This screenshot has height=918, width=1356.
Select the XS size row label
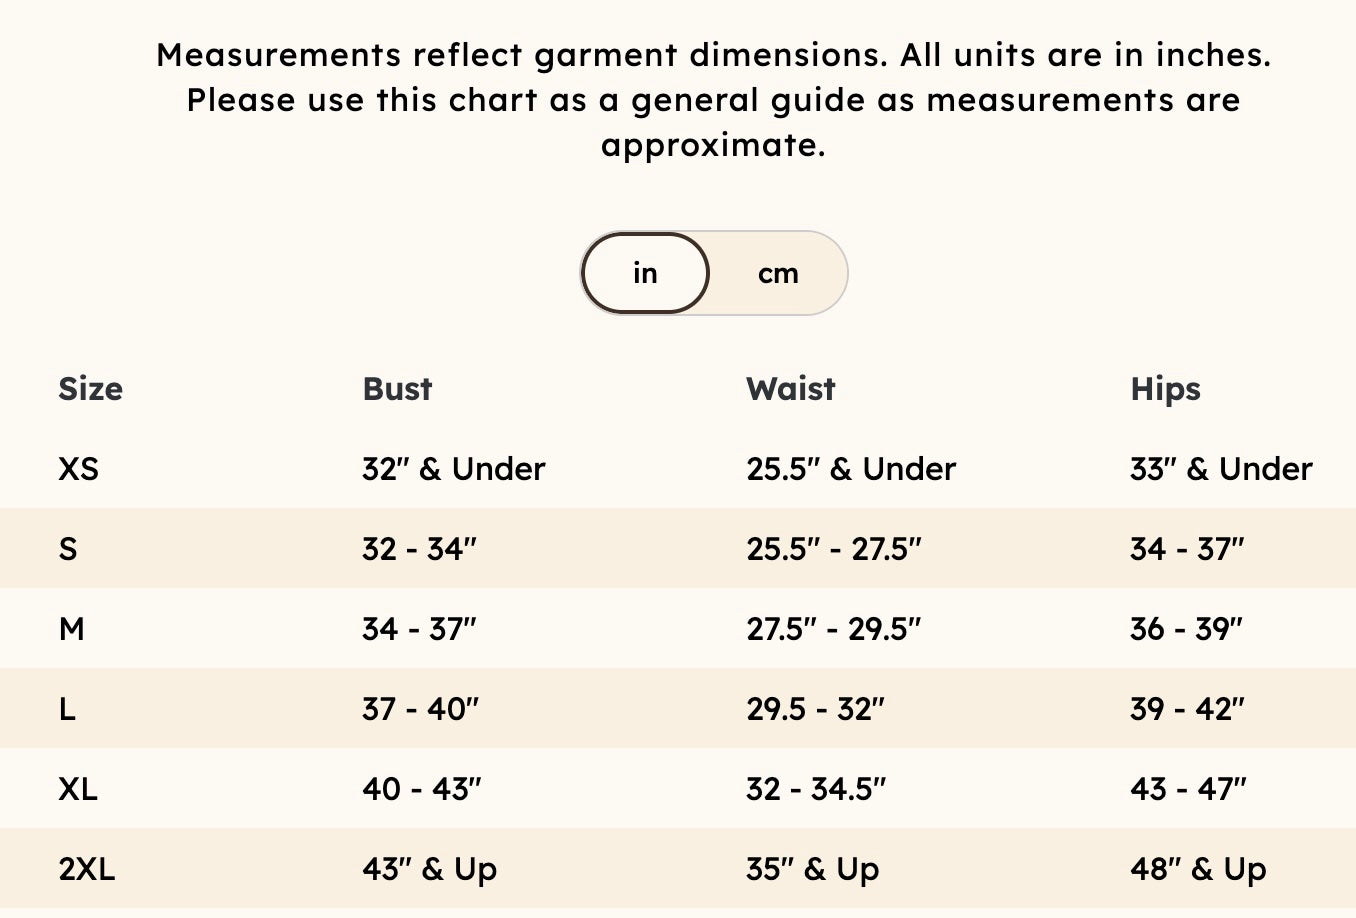click(x=78, y=469)
